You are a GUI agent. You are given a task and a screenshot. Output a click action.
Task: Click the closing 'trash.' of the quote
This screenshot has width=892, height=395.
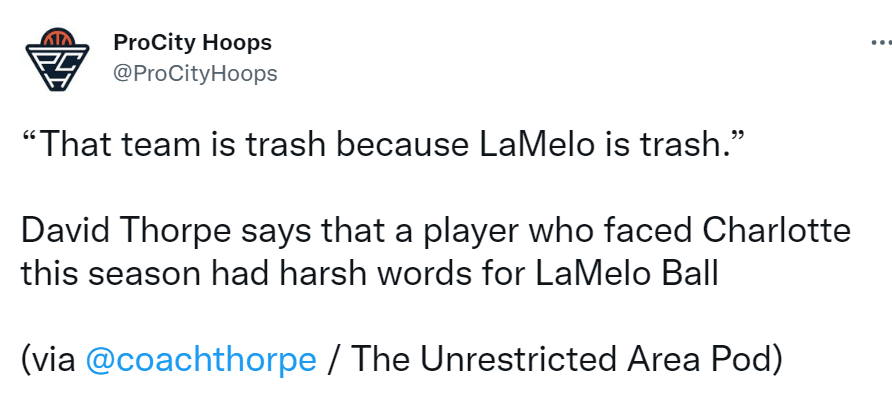679,146
